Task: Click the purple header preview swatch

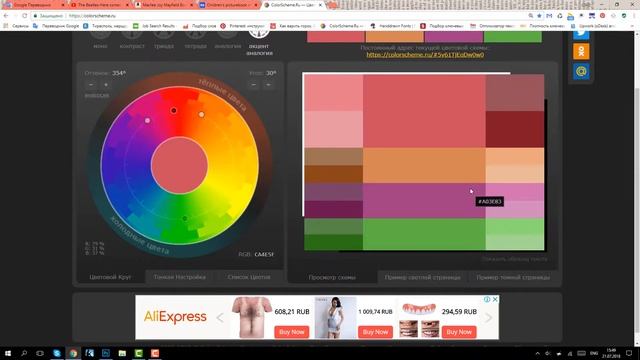Action: [x=453, y=36]
